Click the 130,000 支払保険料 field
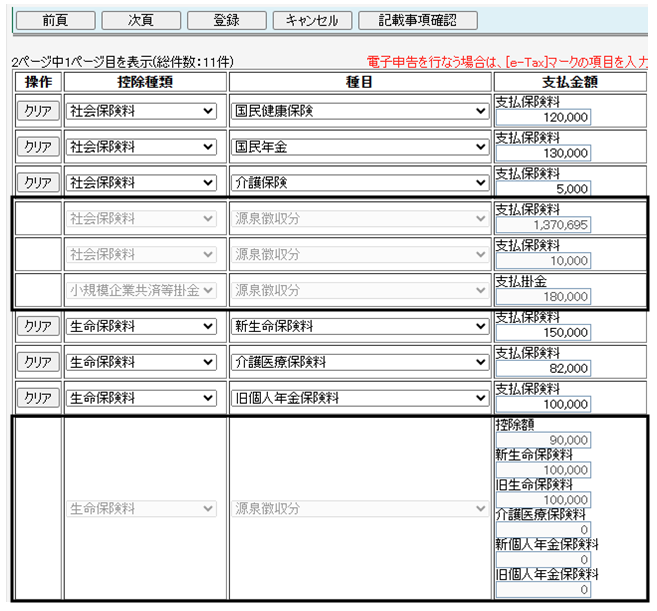This screenshot has width=657, height=611. coord(543,153)
